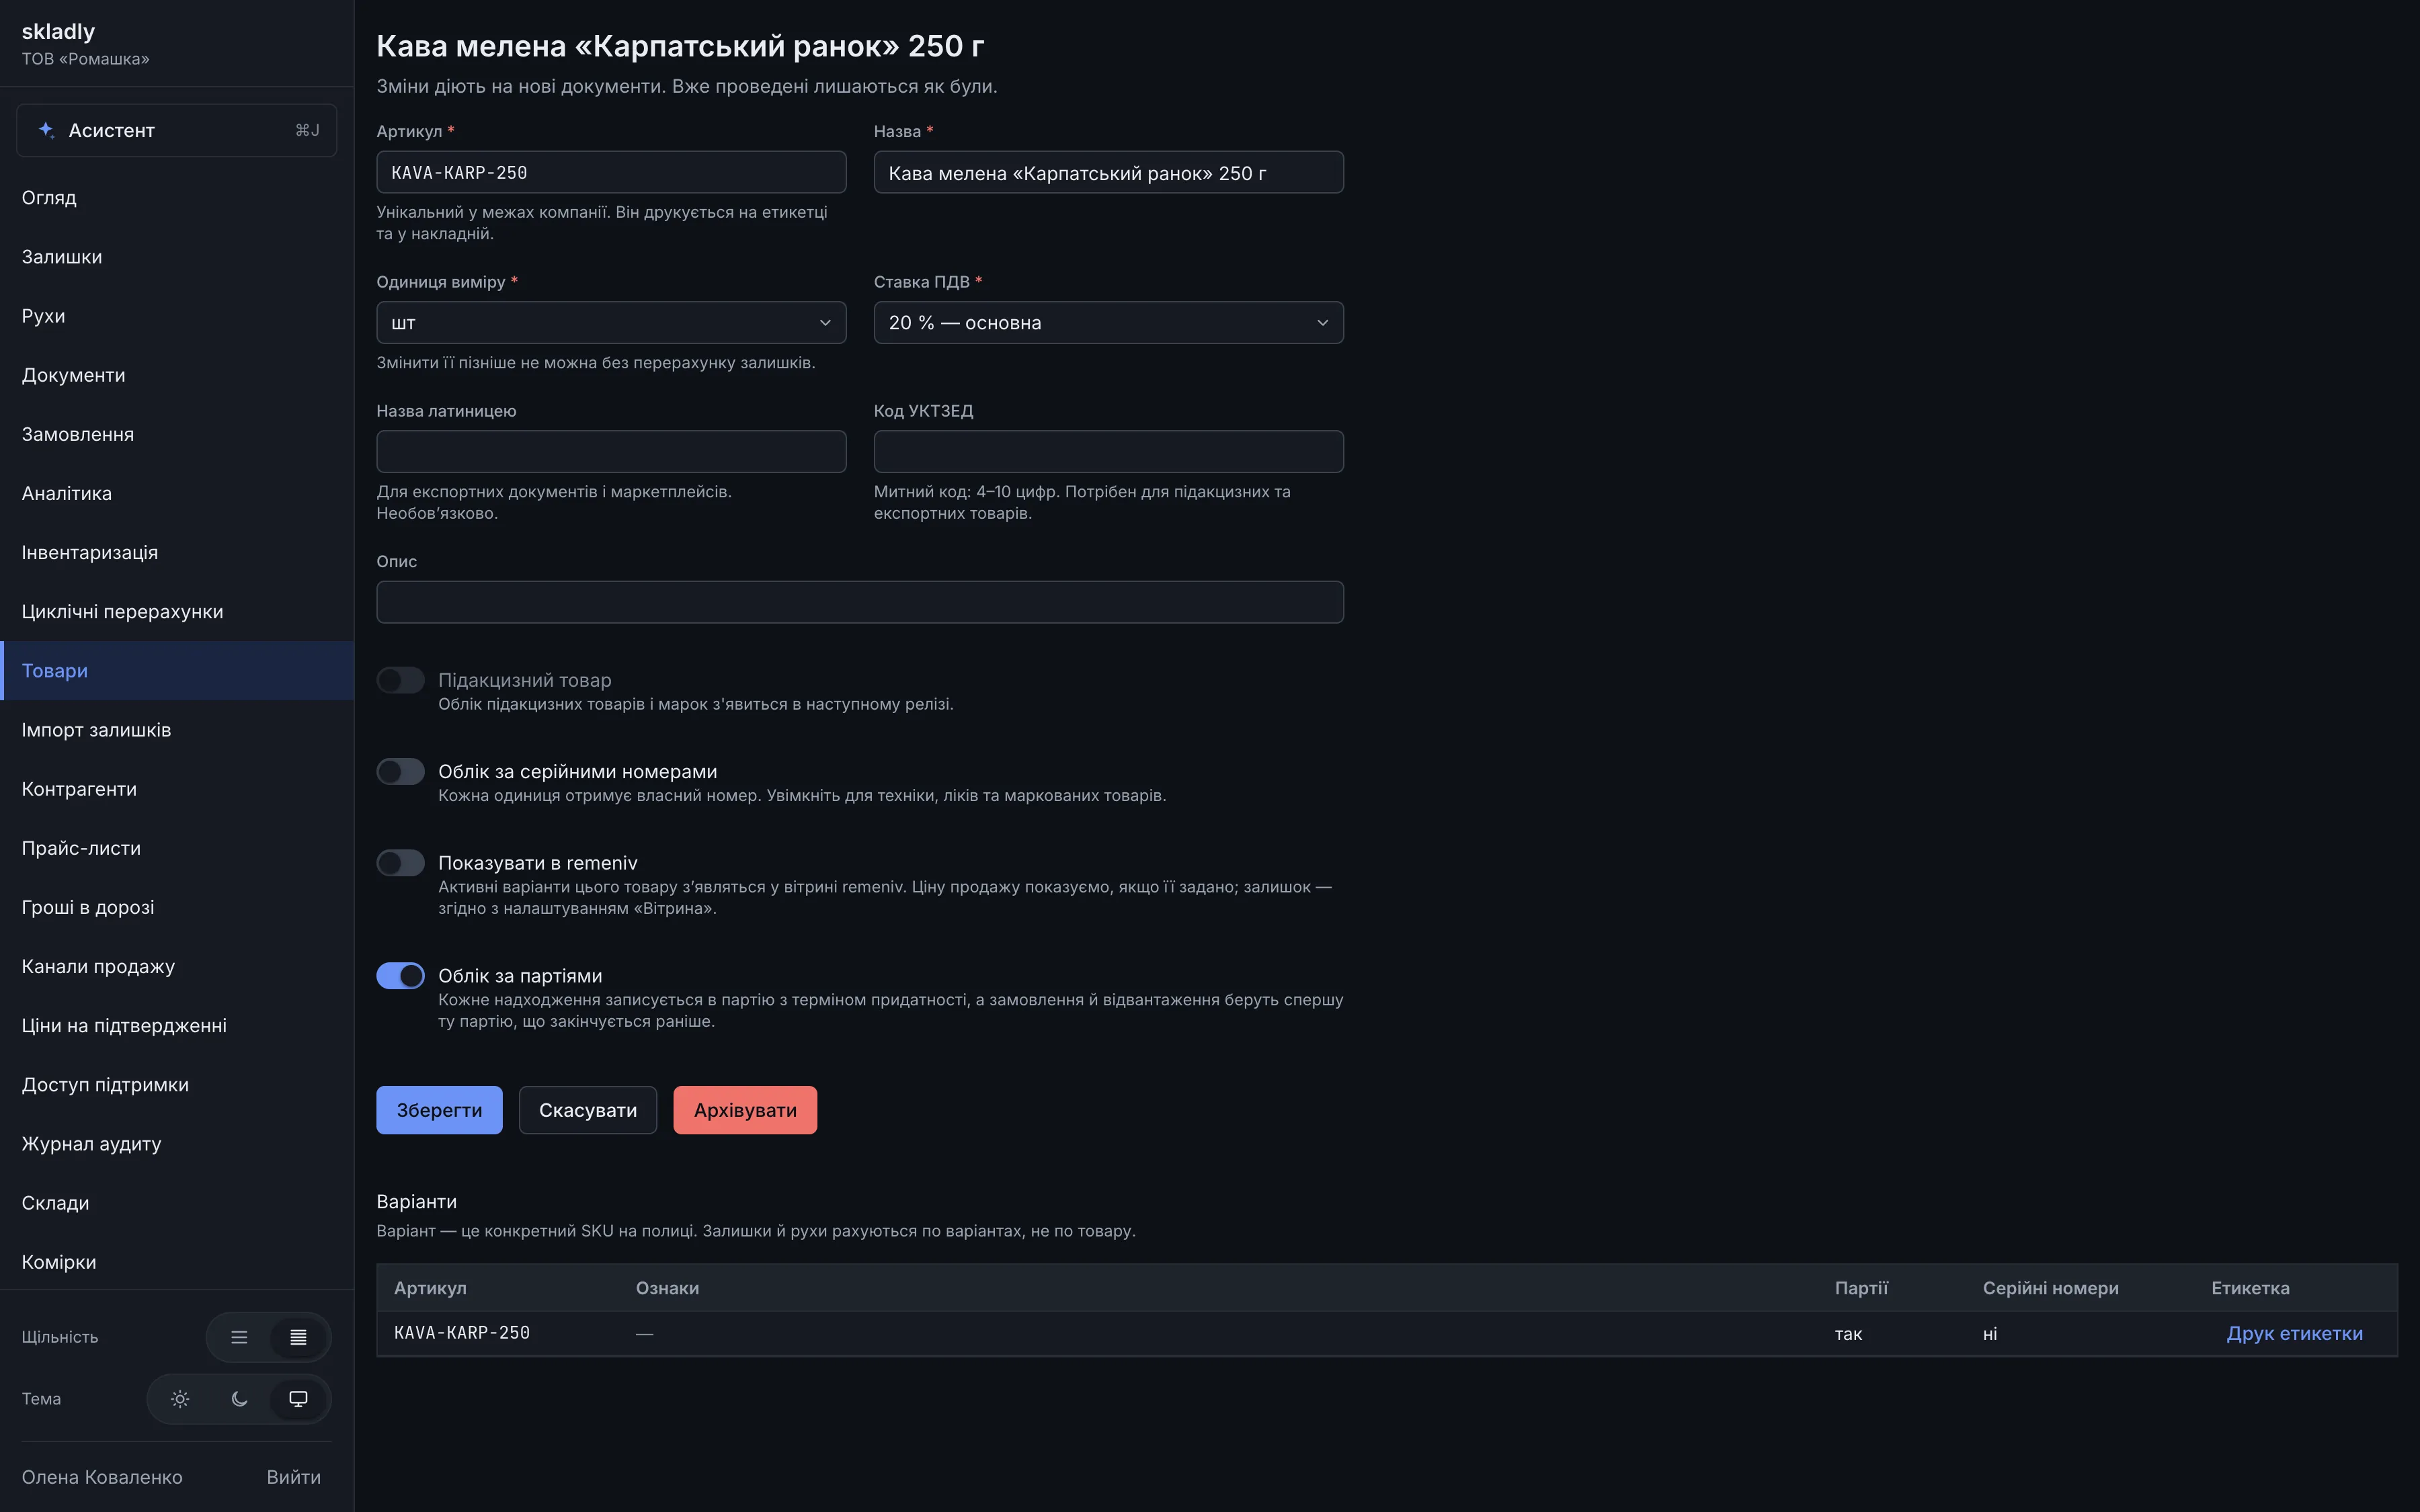Go to Інвентаризація
Viewport: 2420px width, 1512px height.
pos(177,552)
